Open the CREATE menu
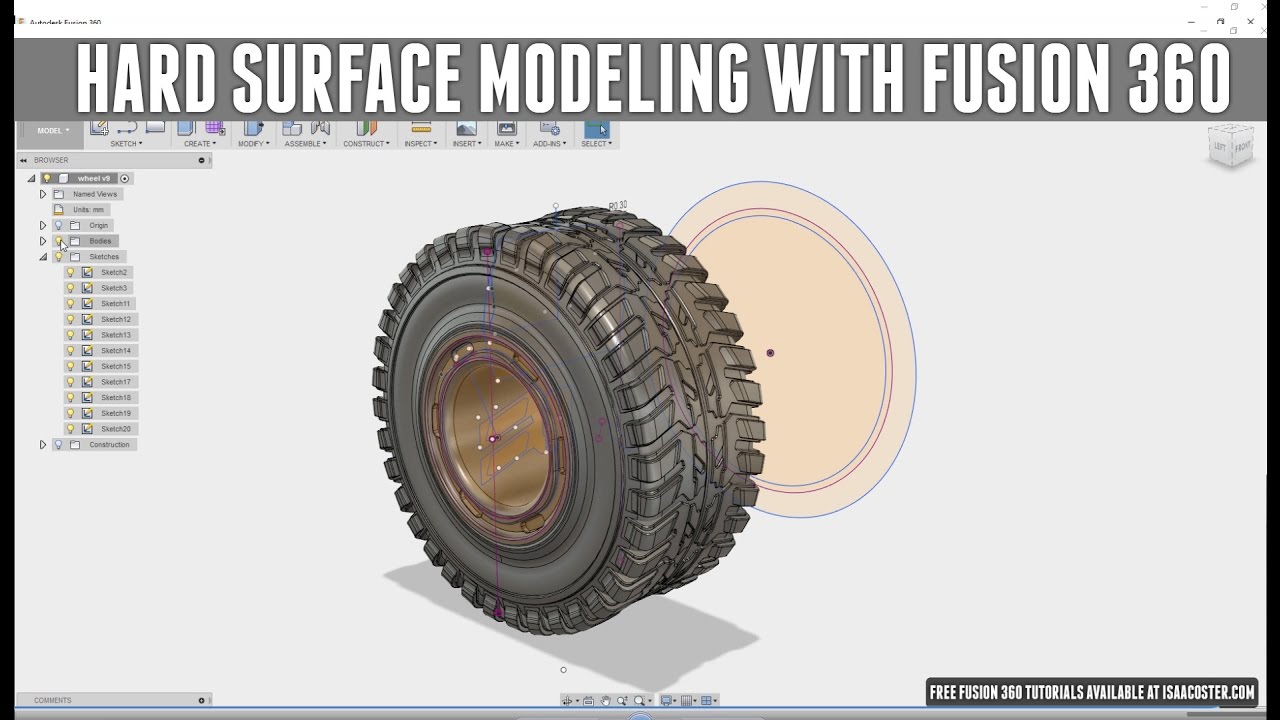1280x720 pixels. [200, 144]
